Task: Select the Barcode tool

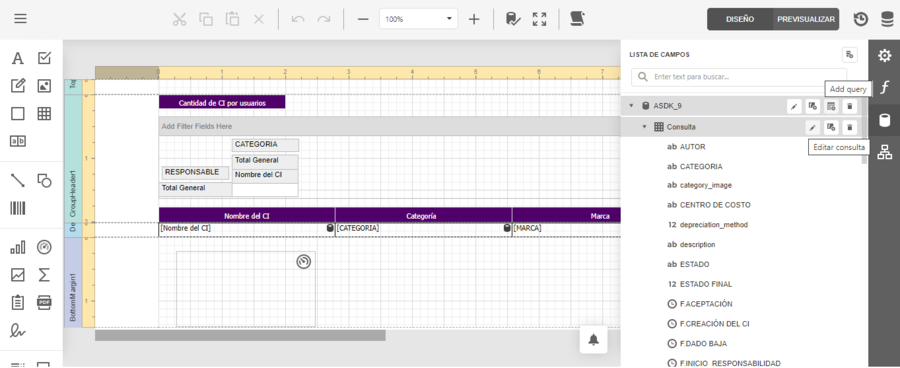Action: [18, 208]
